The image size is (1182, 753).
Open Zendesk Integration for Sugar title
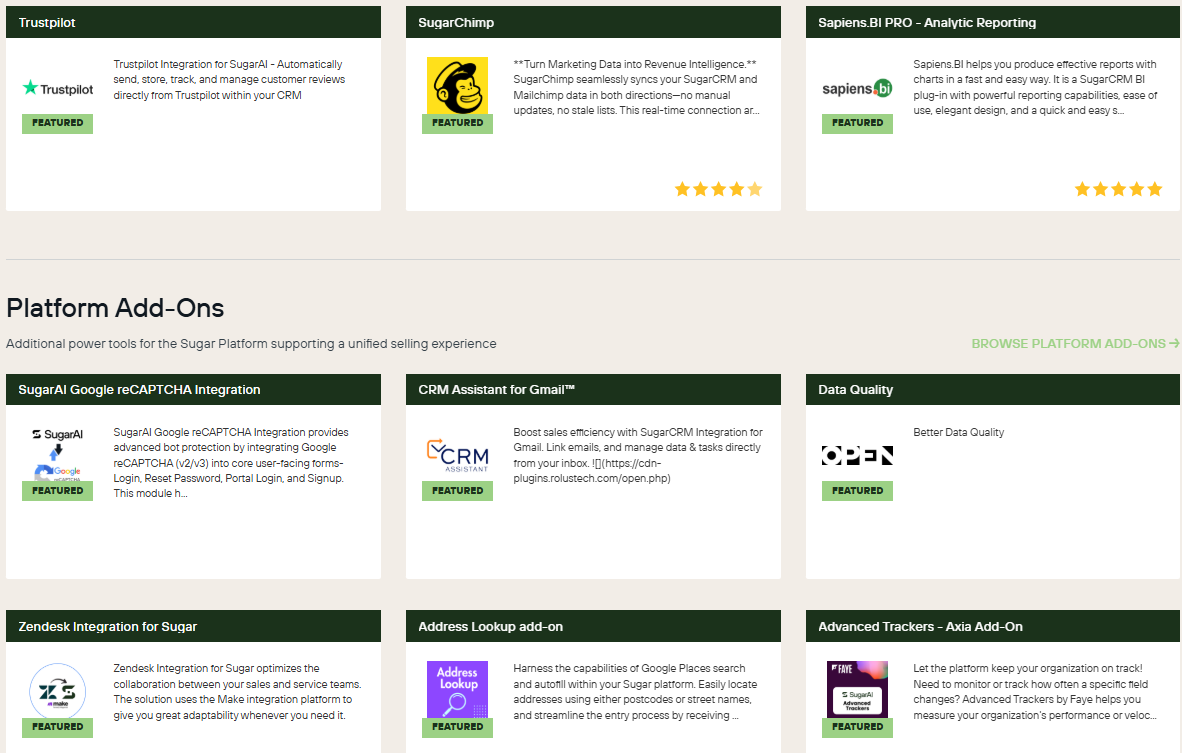coord(108,626)
